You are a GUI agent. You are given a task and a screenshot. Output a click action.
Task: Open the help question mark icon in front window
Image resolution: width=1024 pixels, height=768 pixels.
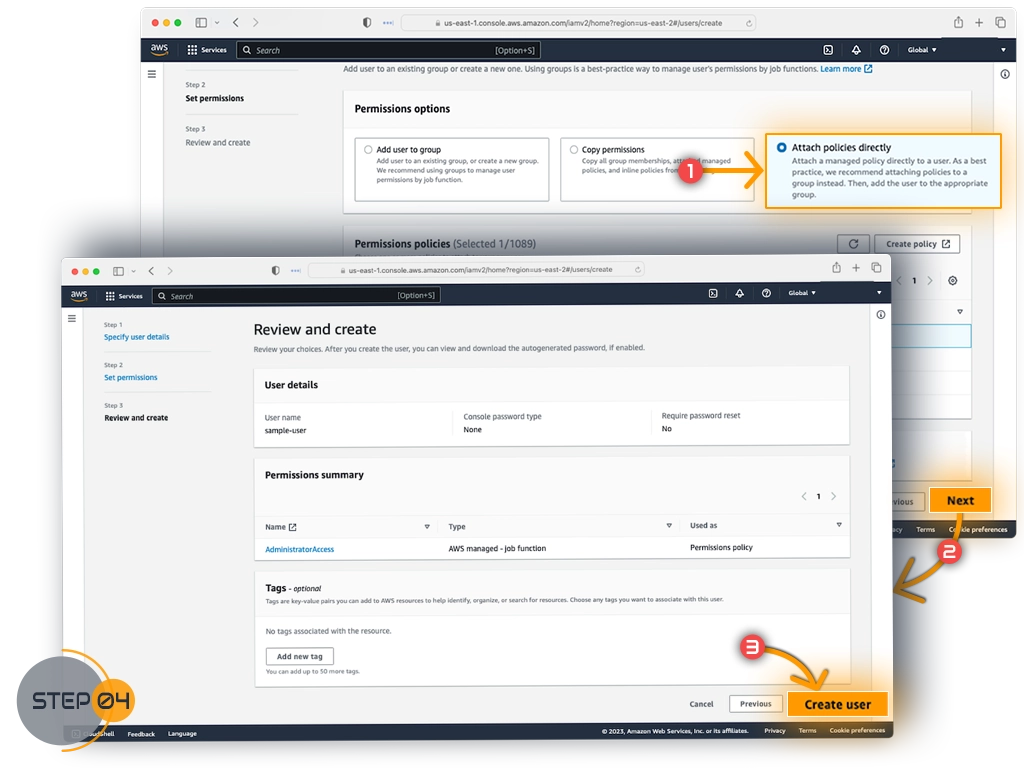click(766, 293)
